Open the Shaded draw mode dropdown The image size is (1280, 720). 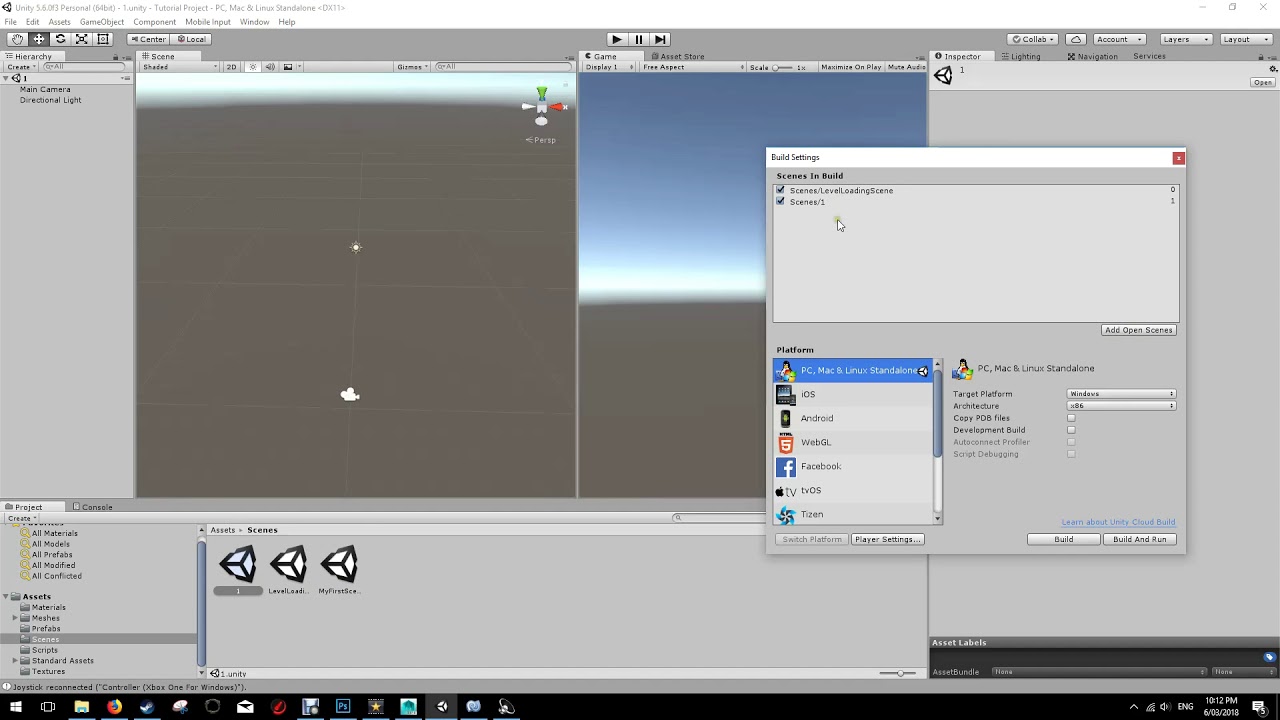(180, 67)
